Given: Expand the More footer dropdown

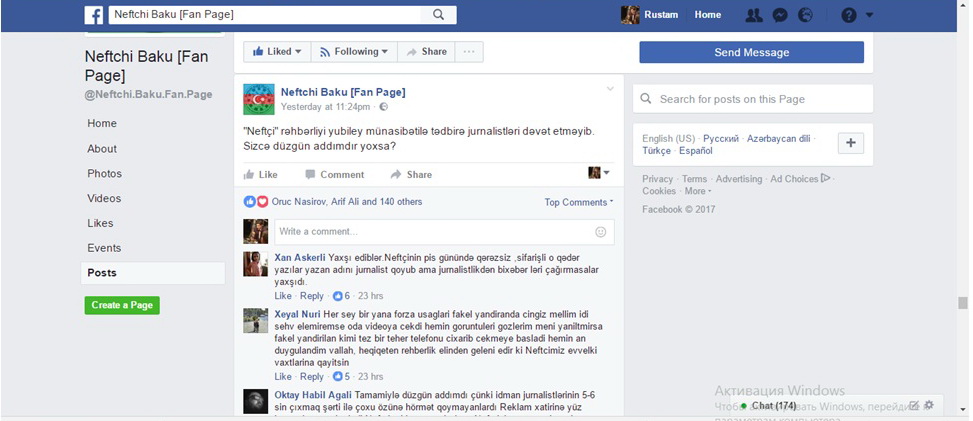Looking at the screenshot, I should tap(697, 191).
